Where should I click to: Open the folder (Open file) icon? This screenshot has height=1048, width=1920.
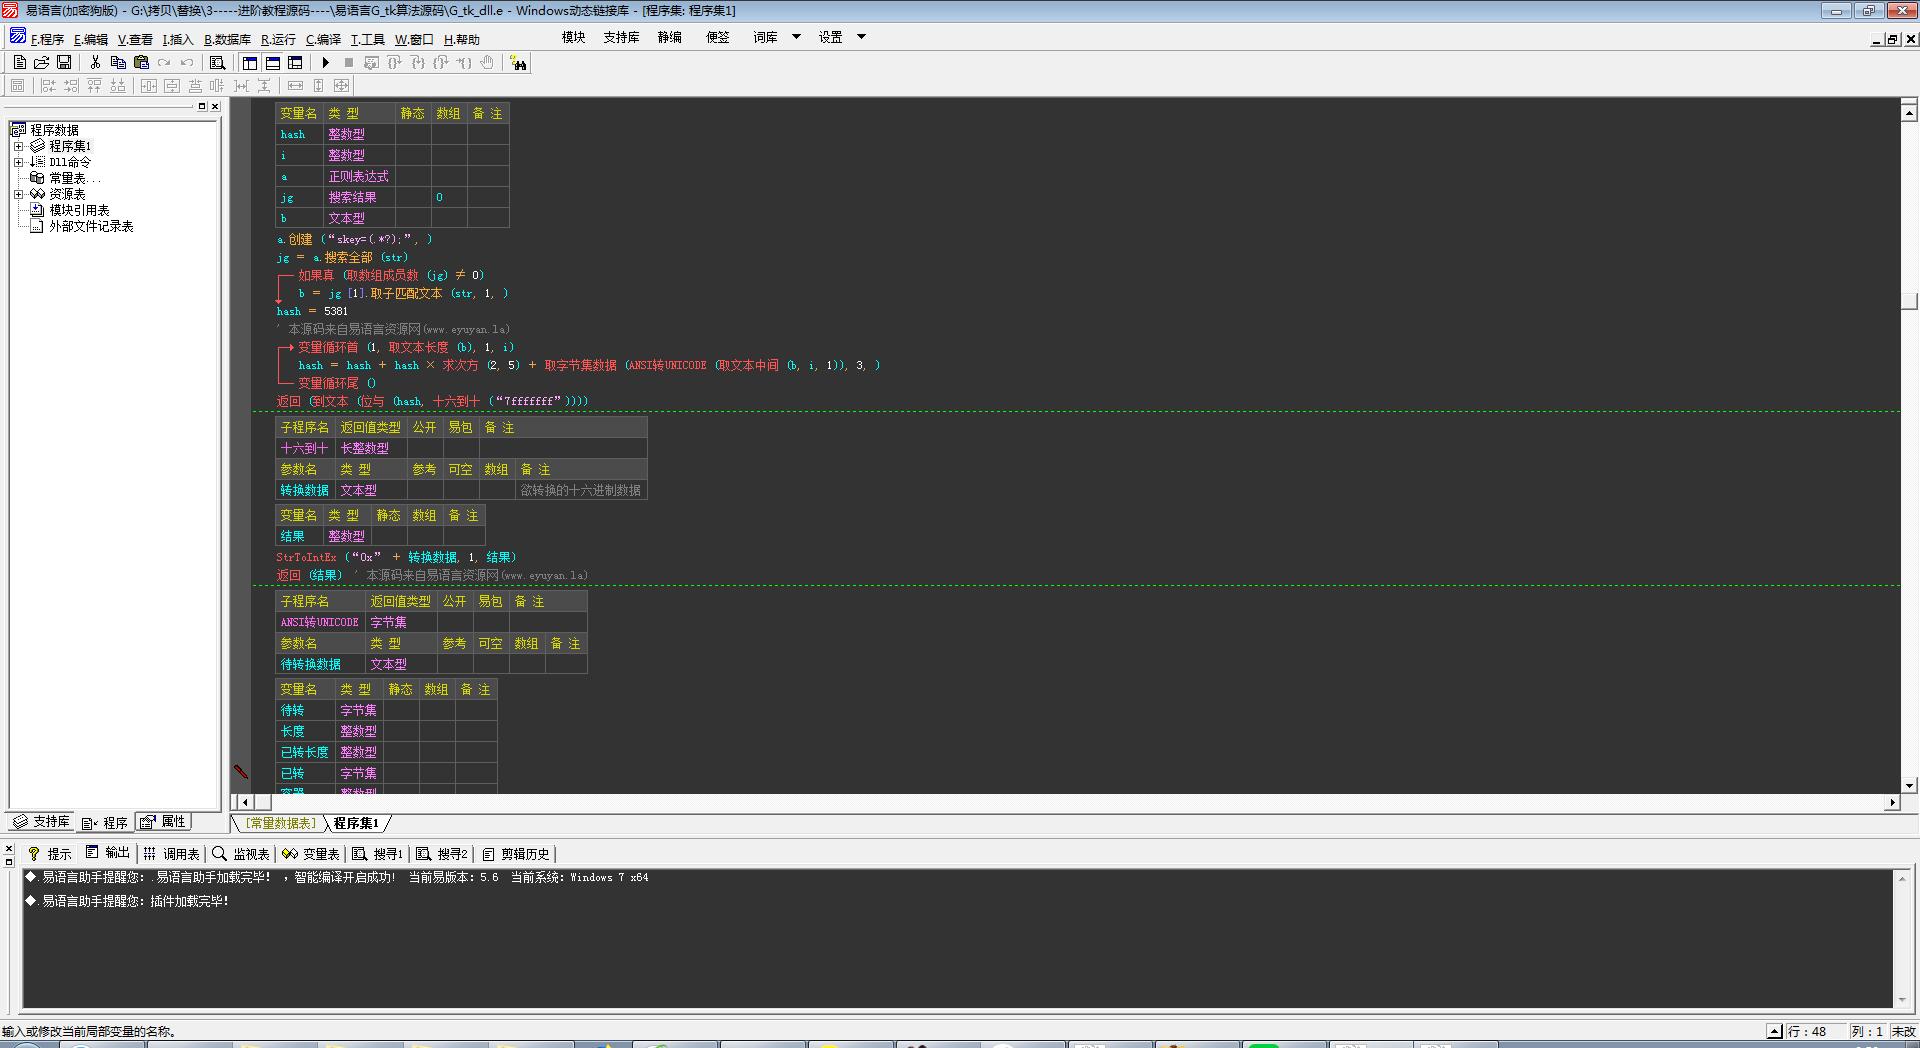coord(41,62)
